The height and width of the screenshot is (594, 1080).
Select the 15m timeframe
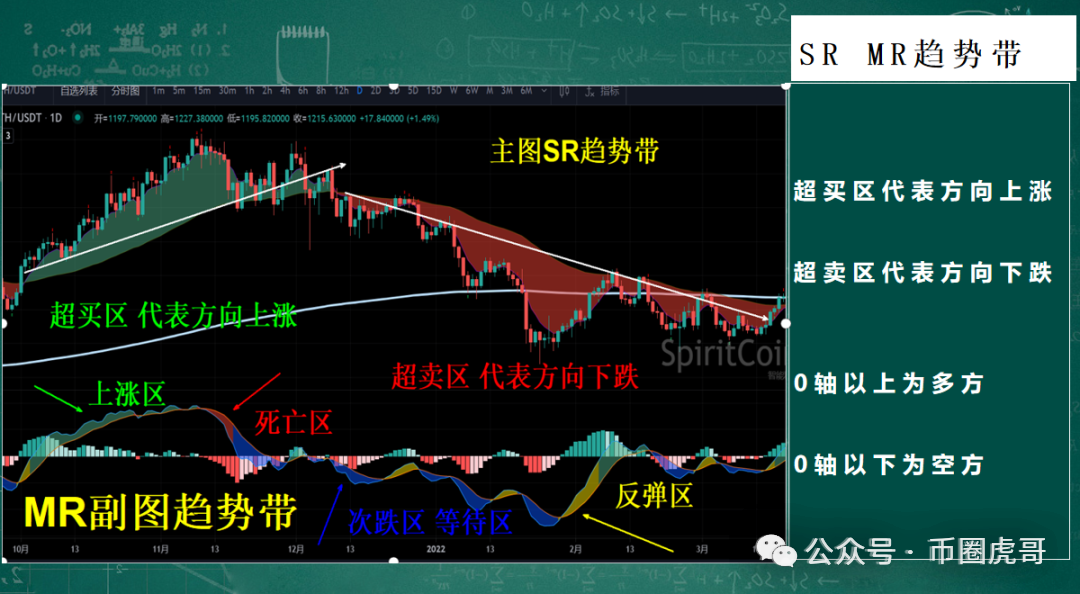pos(202,91)
